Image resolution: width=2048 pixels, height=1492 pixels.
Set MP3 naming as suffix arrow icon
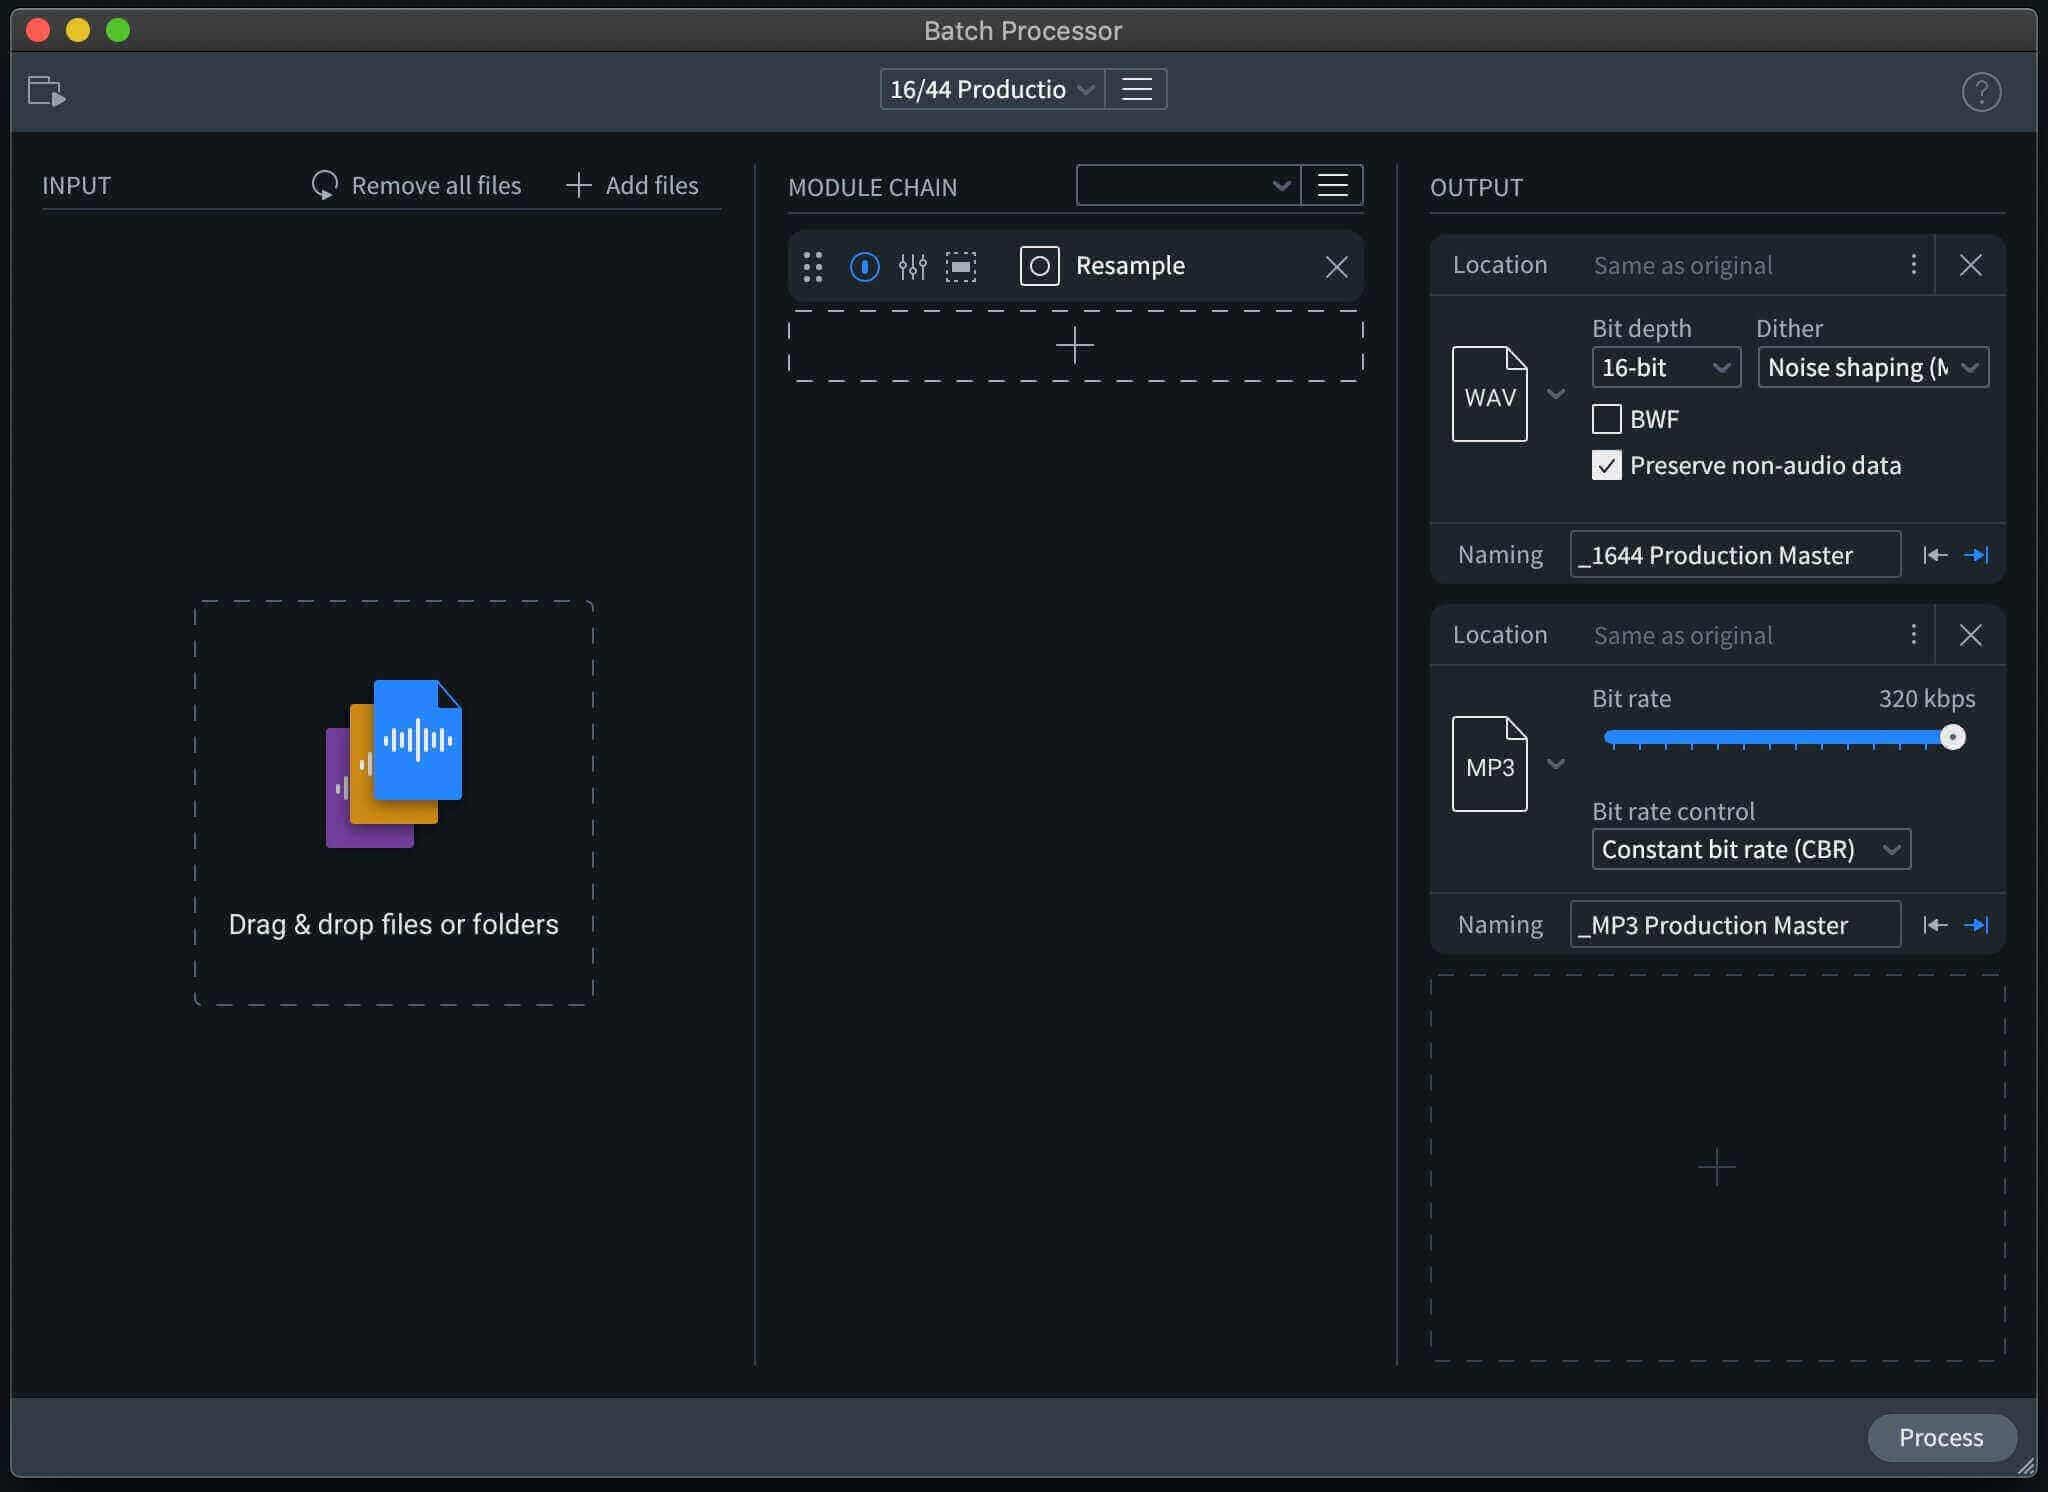coord(1976,925)
